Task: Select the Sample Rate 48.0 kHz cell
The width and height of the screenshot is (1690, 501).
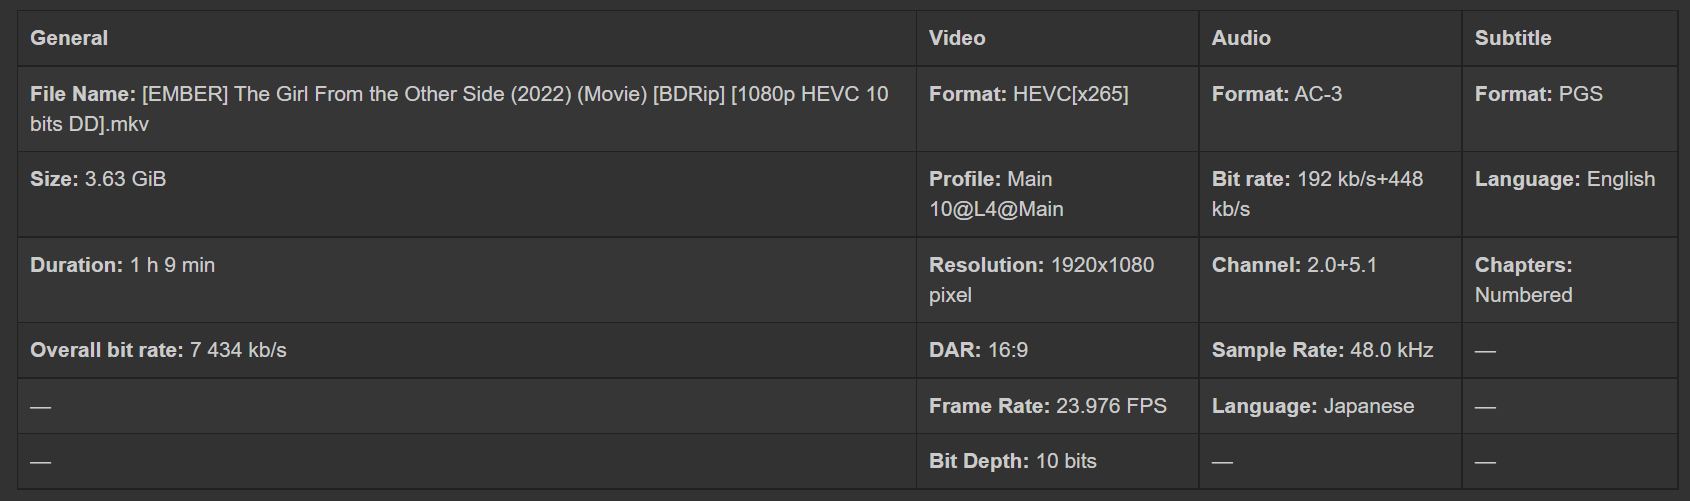Action: coord(1322,350)
